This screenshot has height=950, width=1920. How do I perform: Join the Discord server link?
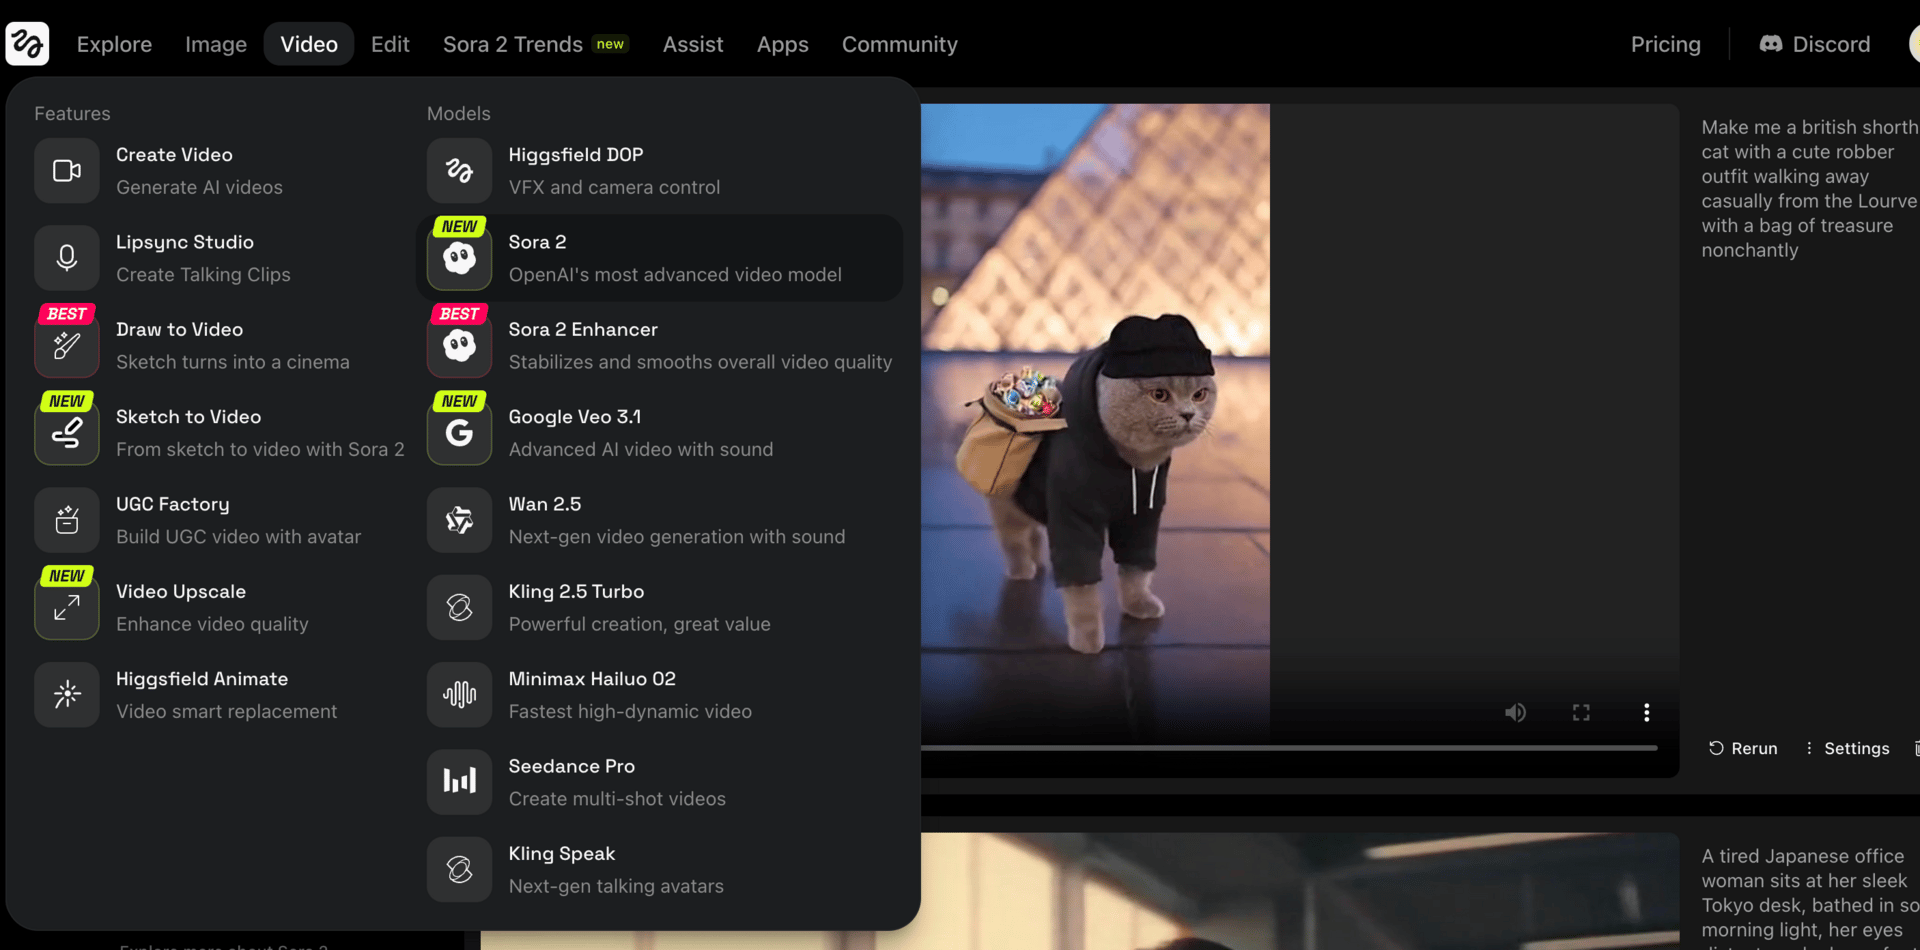coord(1815,44)
